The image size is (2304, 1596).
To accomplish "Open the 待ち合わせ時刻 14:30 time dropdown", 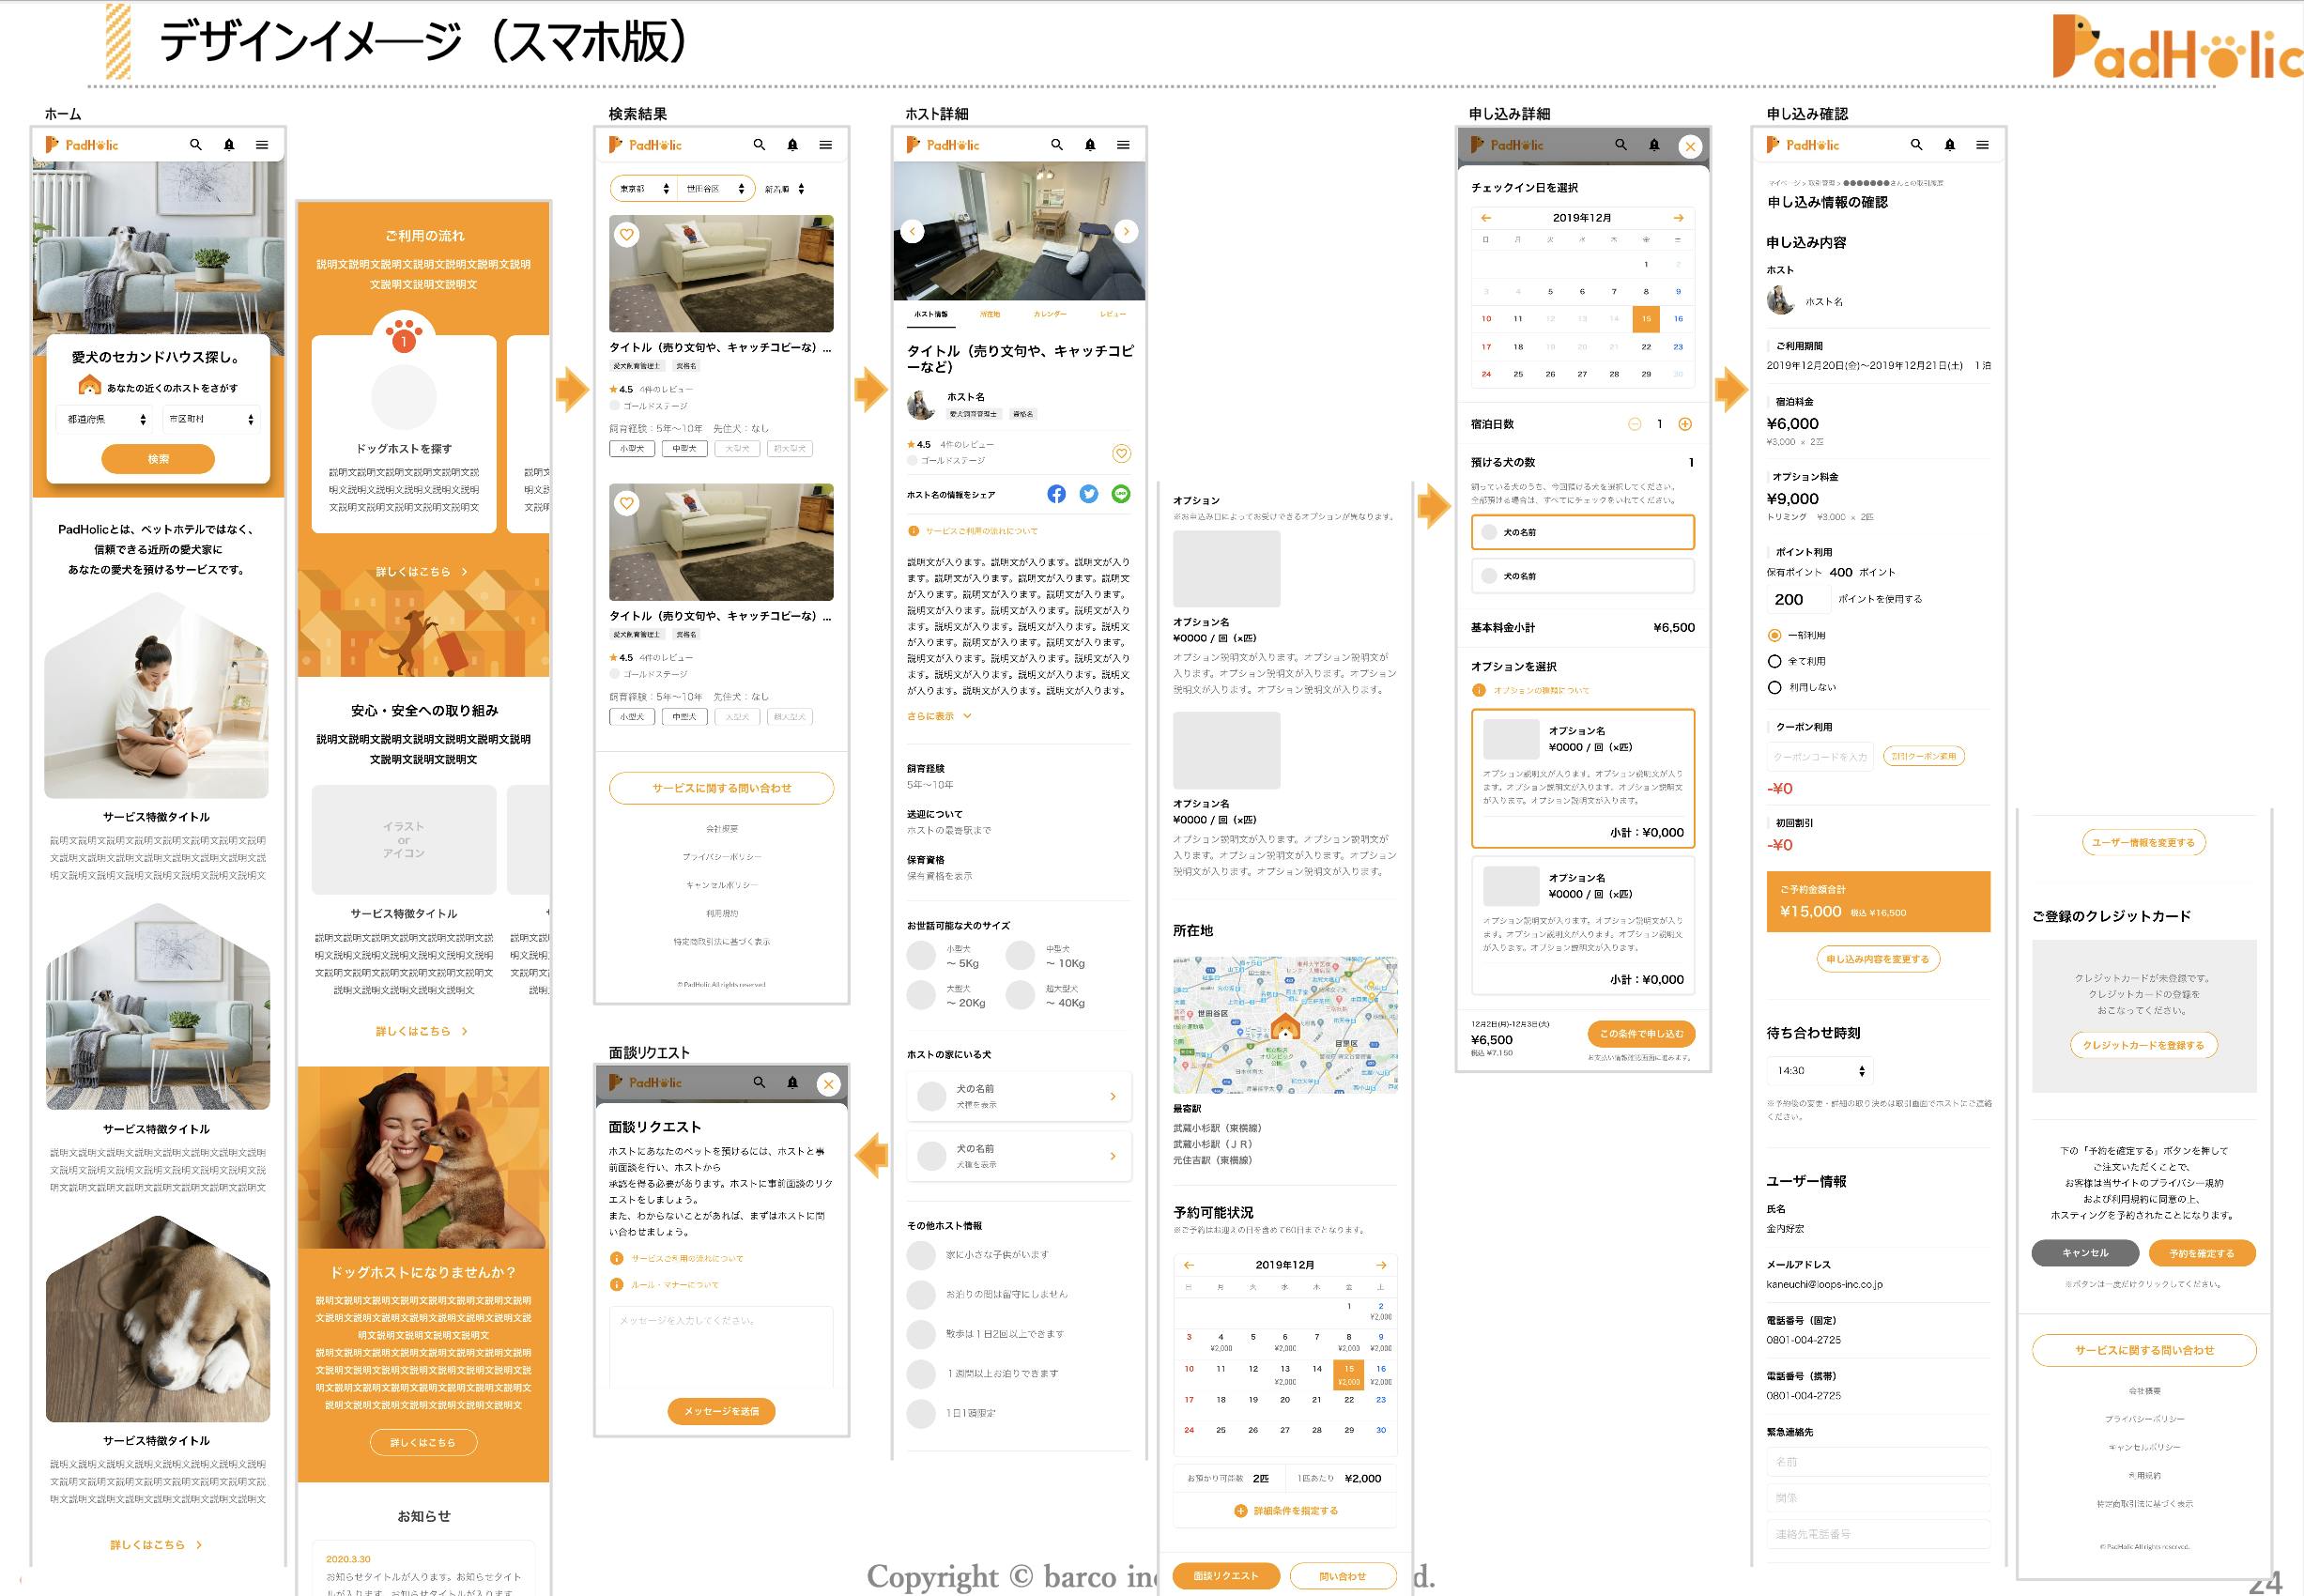I will pos(1819,1071).
